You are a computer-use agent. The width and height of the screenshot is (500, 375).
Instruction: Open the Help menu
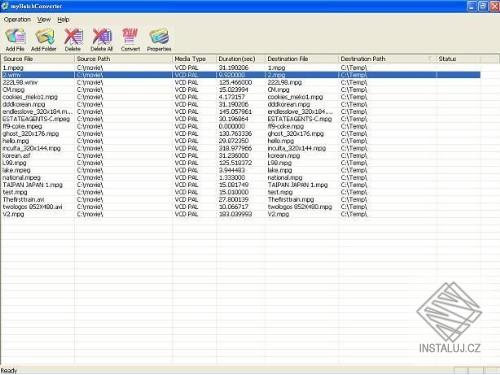63,20
